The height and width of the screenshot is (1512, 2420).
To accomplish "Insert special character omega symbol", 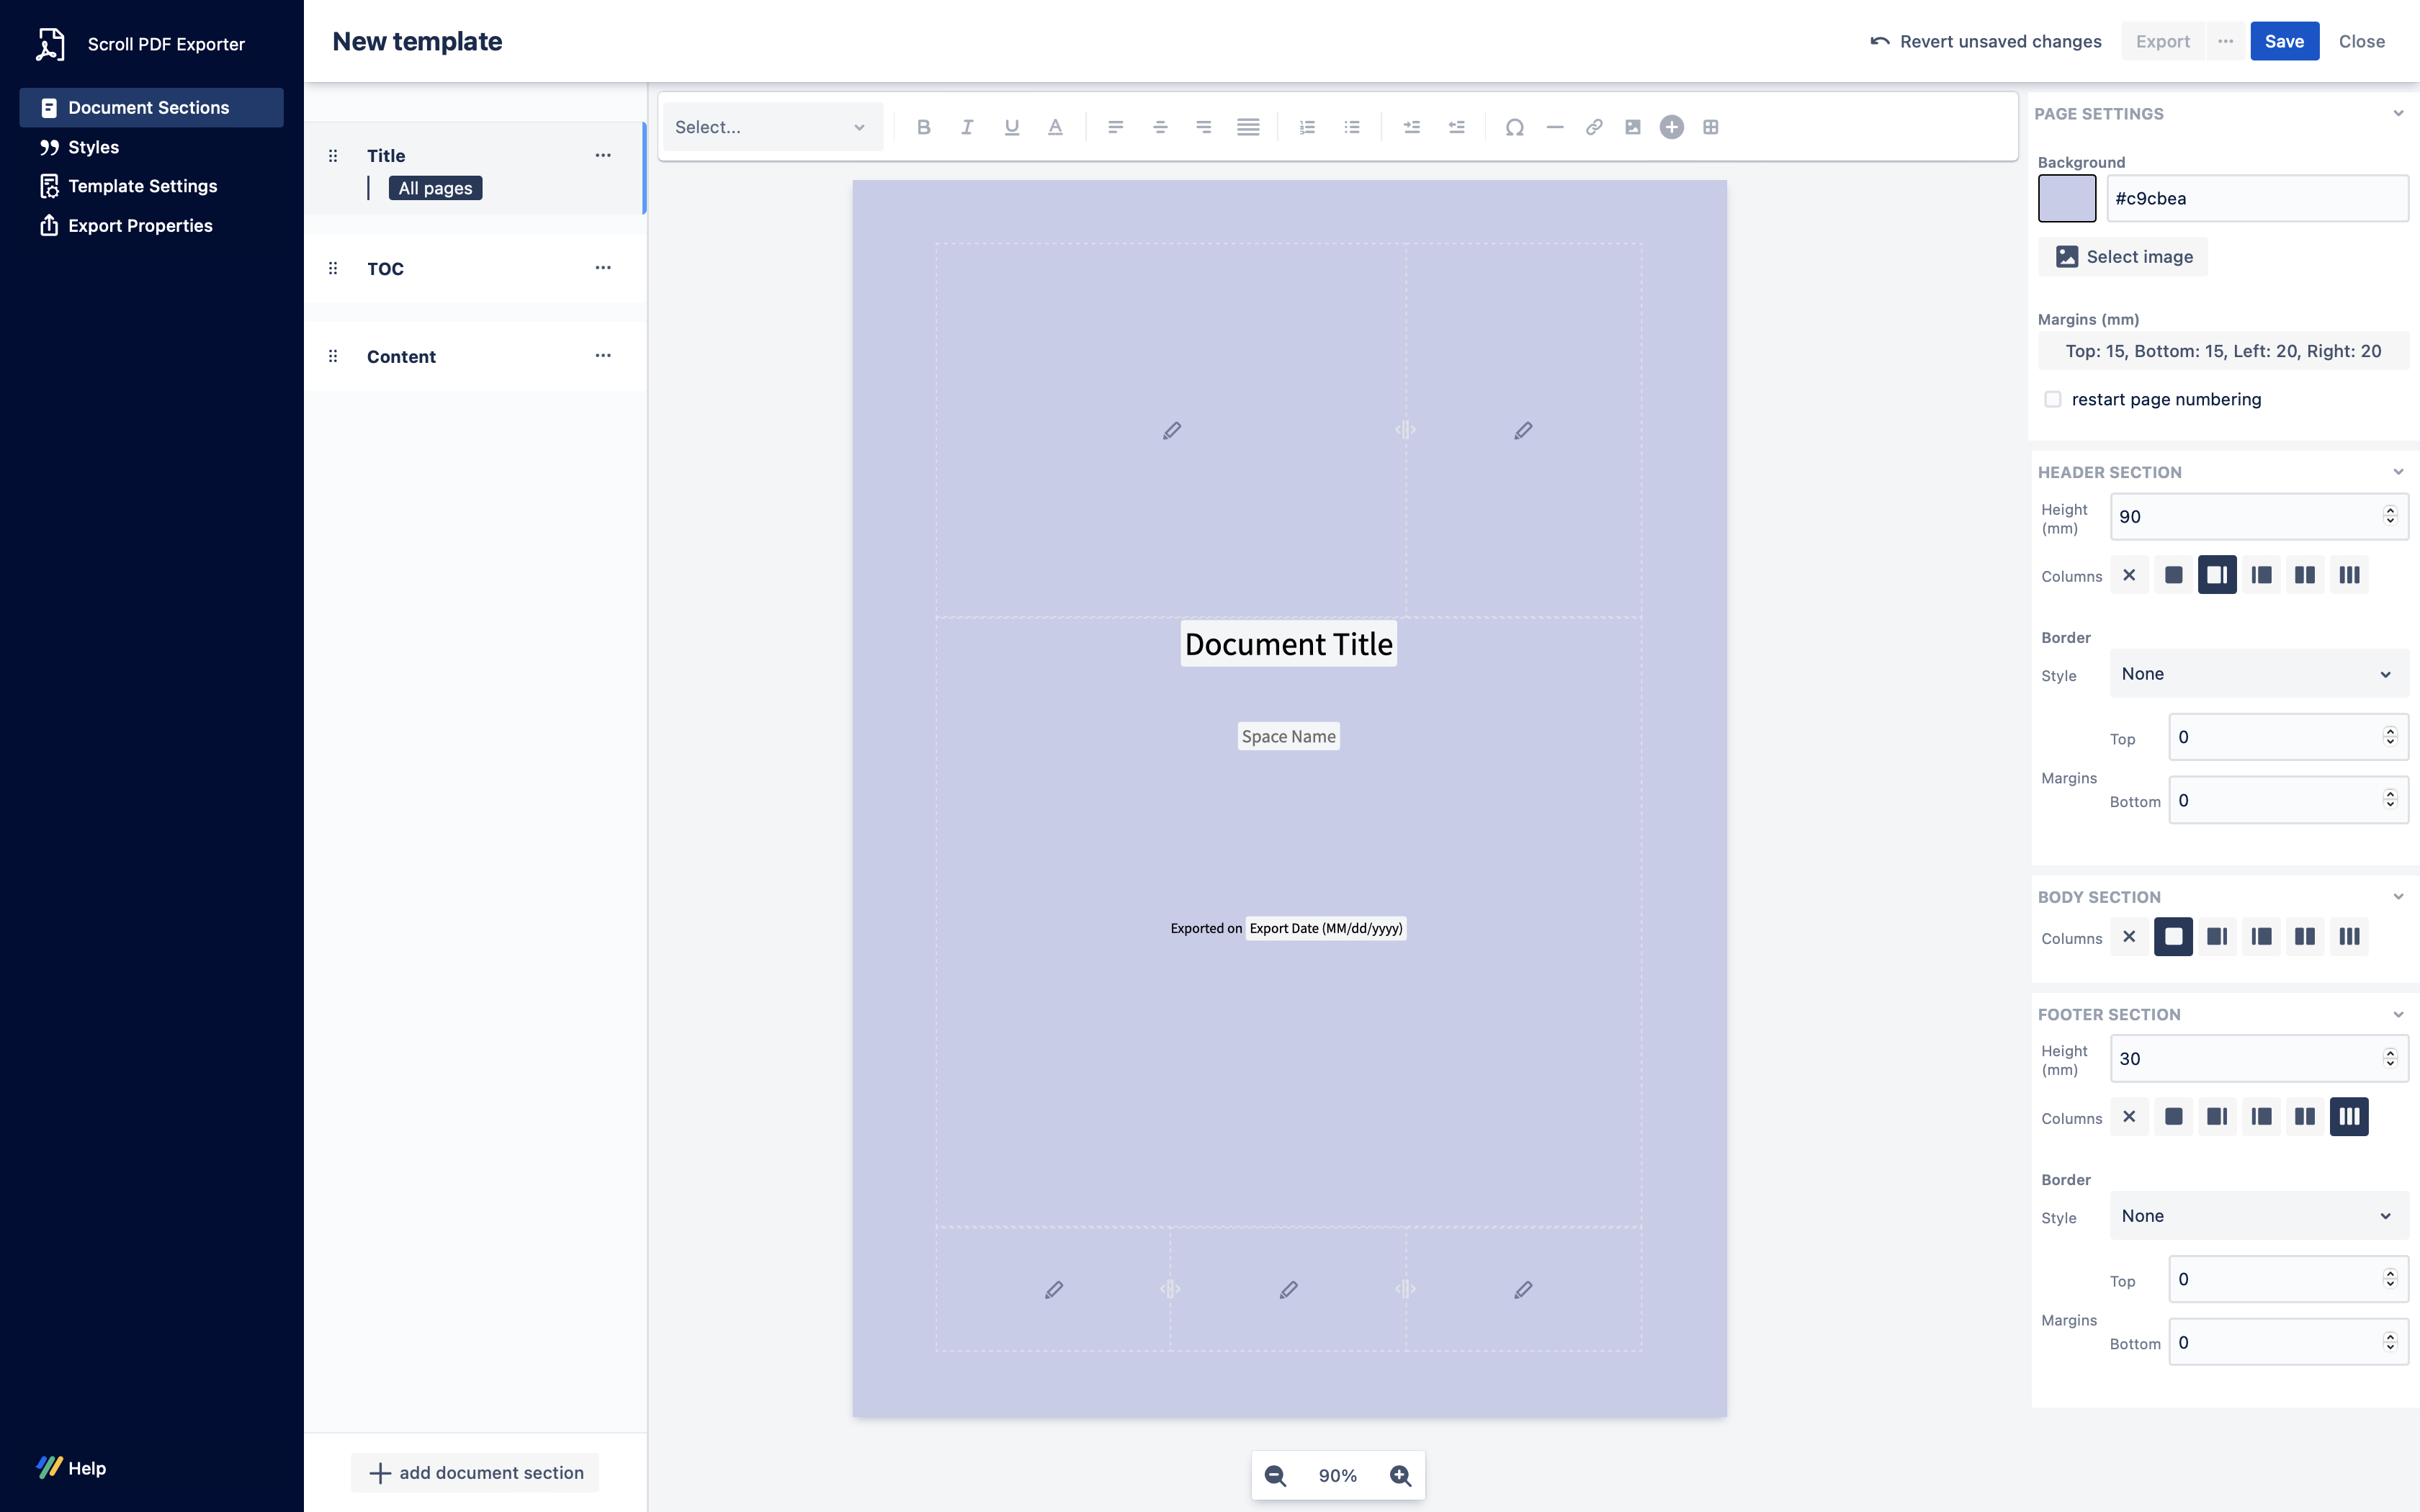I will pos(1514,127).
